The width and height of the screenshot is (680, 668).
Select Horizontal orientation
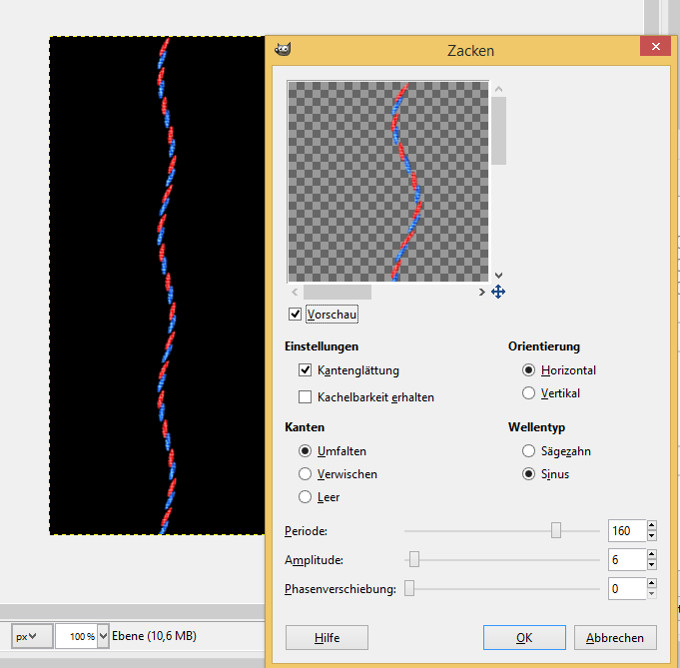point(528,370)
